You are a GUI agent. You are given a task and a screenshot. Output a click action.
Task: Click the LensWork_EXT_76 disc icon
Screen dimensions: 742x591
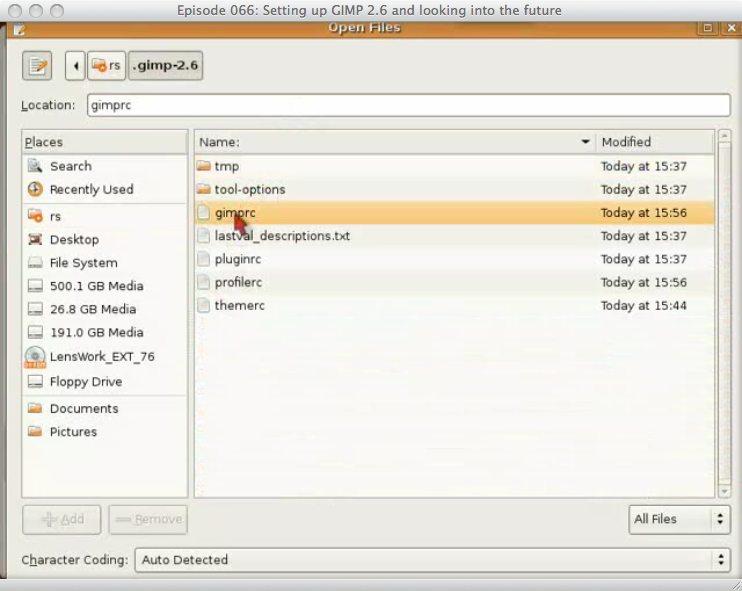(35, 357)
